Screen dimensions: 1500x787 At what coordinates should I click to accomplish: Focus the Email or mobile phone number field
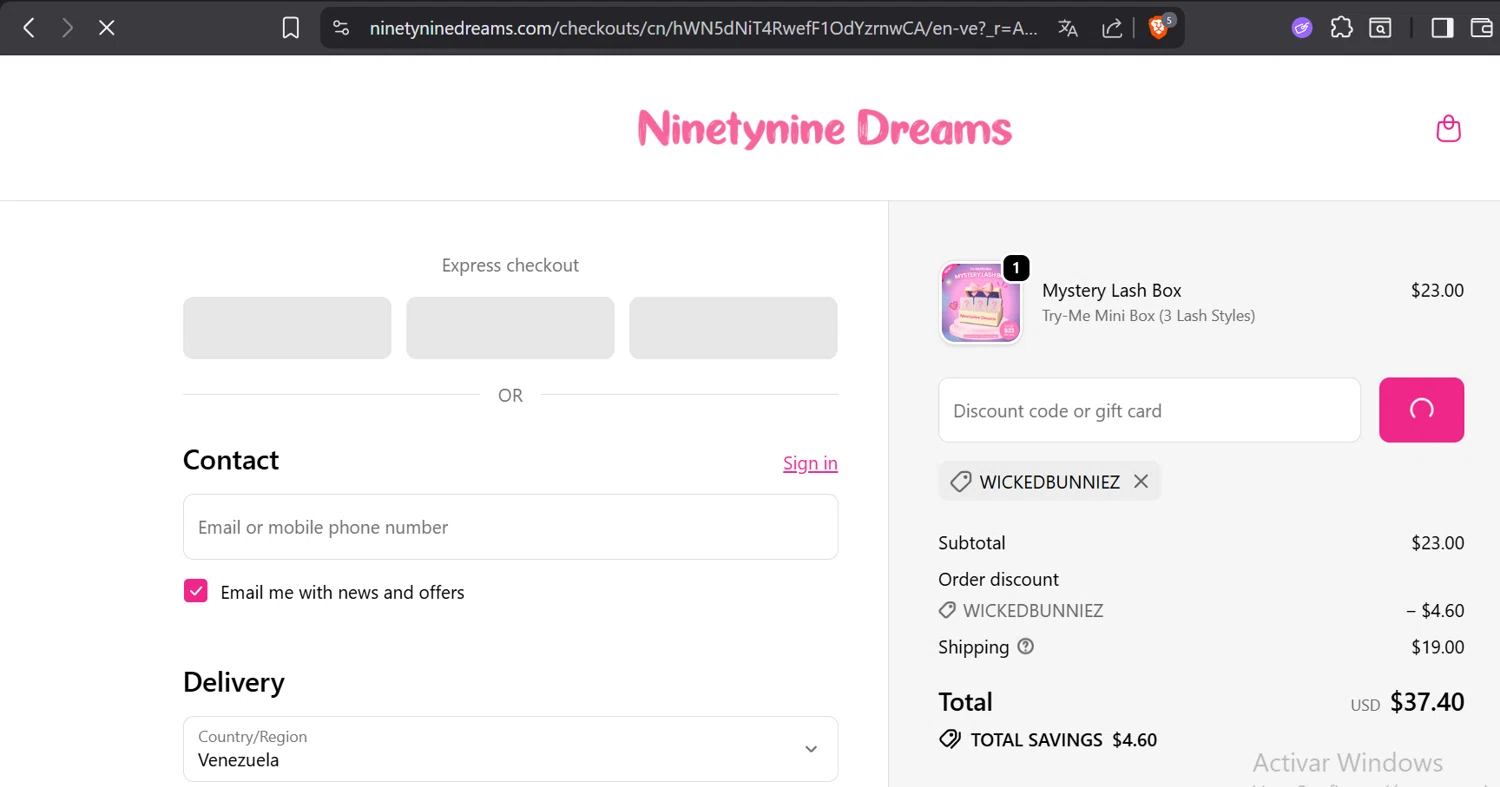pos(510,526)
